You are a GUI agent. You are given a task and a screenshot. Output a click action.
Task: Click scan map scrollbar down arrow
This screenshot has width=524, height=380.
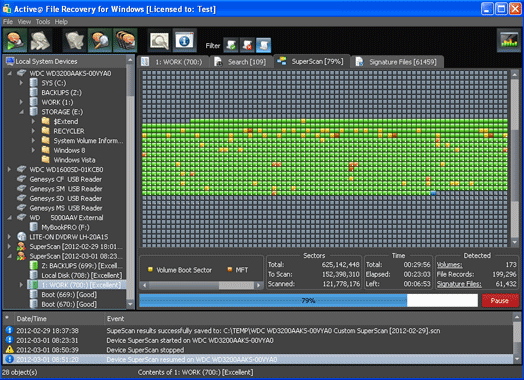pos(515,242)
